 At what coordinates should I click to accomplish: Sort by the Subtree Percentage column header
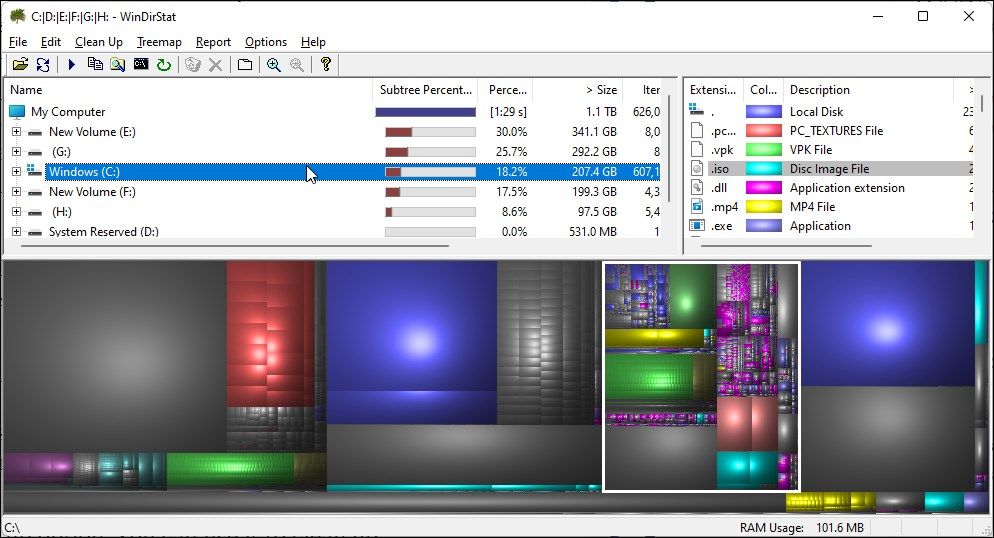point(425,90)
